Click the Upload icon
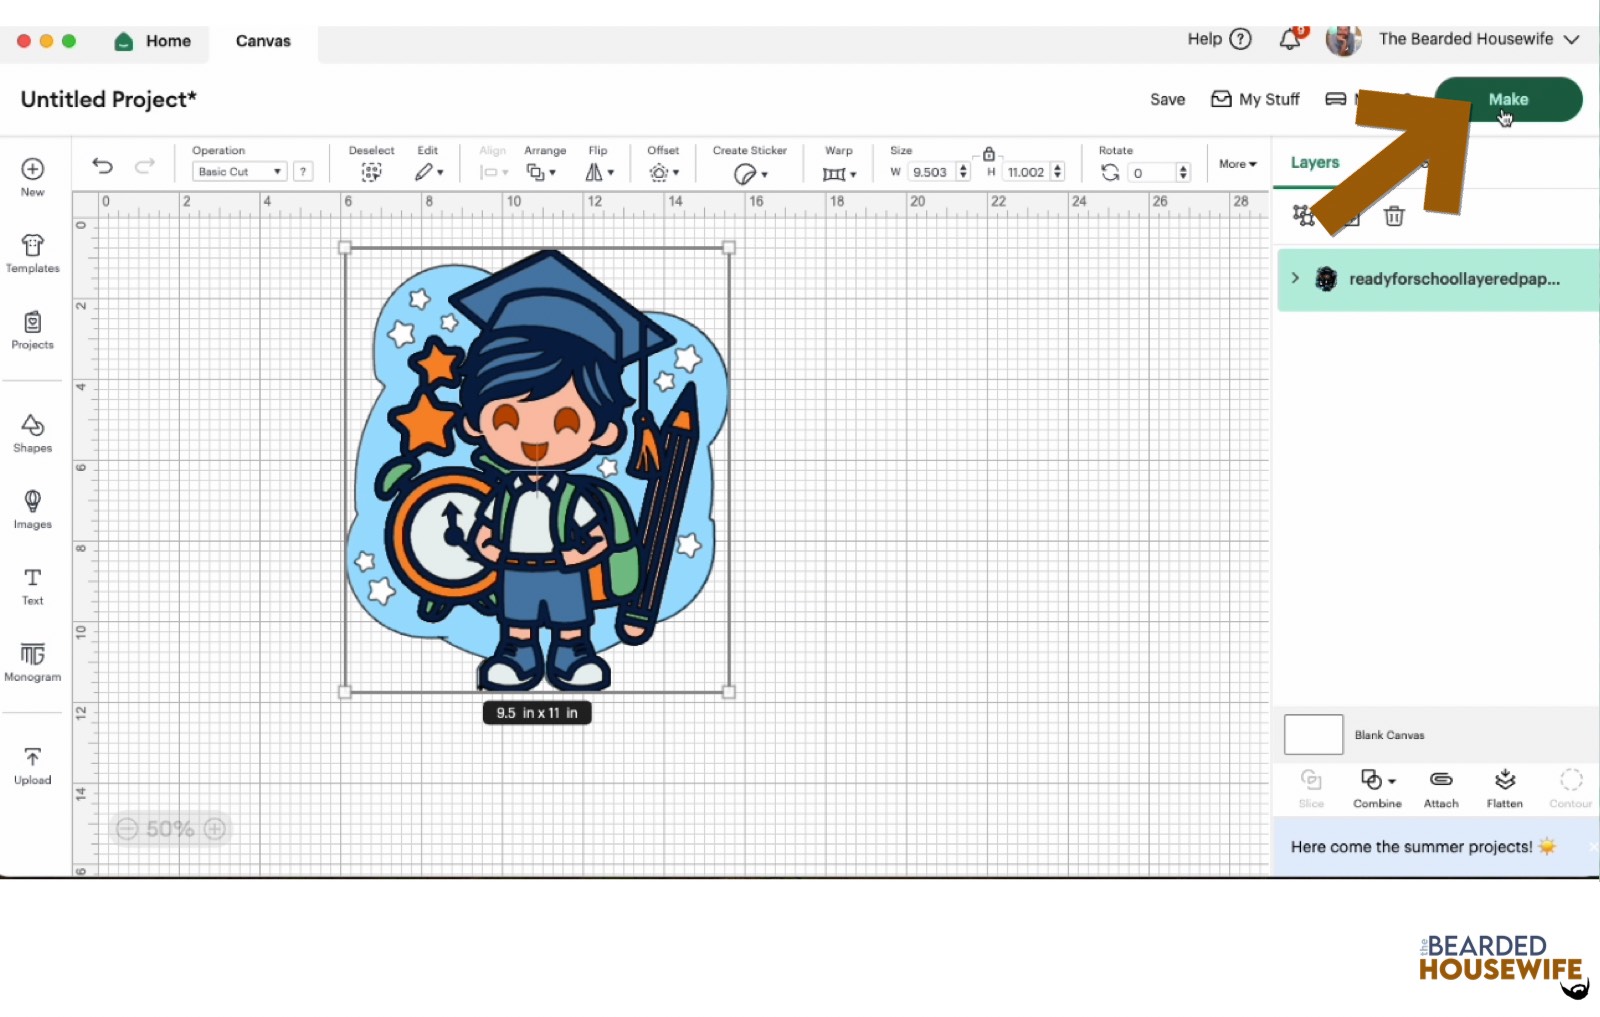1600x1017 pixels. (x=32, y=765)
